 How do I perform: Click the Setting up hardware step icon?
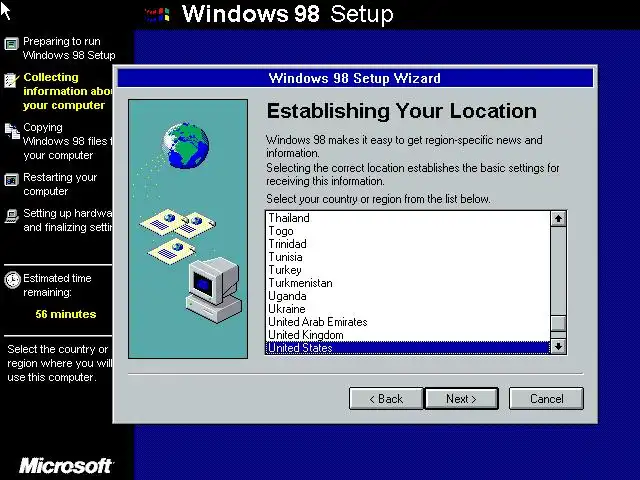tap(11, 216)
